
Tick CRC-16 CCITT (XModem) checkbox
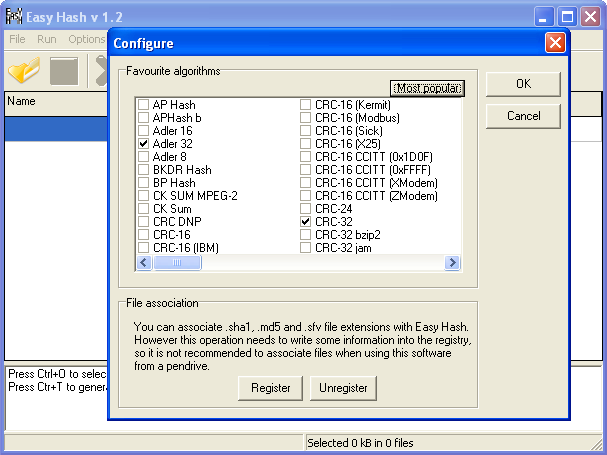[x=305, y=182]
